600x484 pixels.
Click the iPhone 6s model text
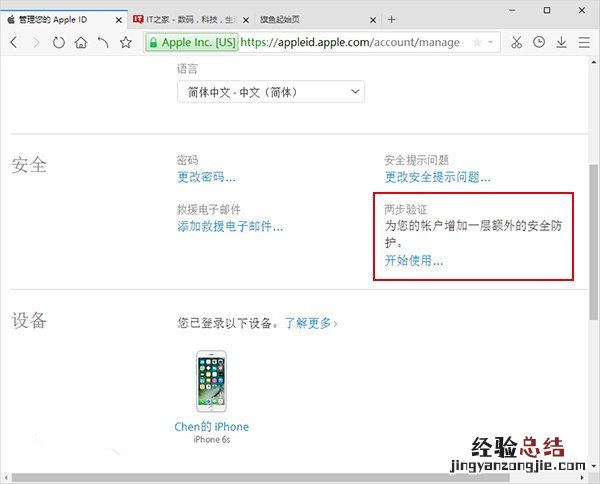pyautogui.click(x=212, y=440)
